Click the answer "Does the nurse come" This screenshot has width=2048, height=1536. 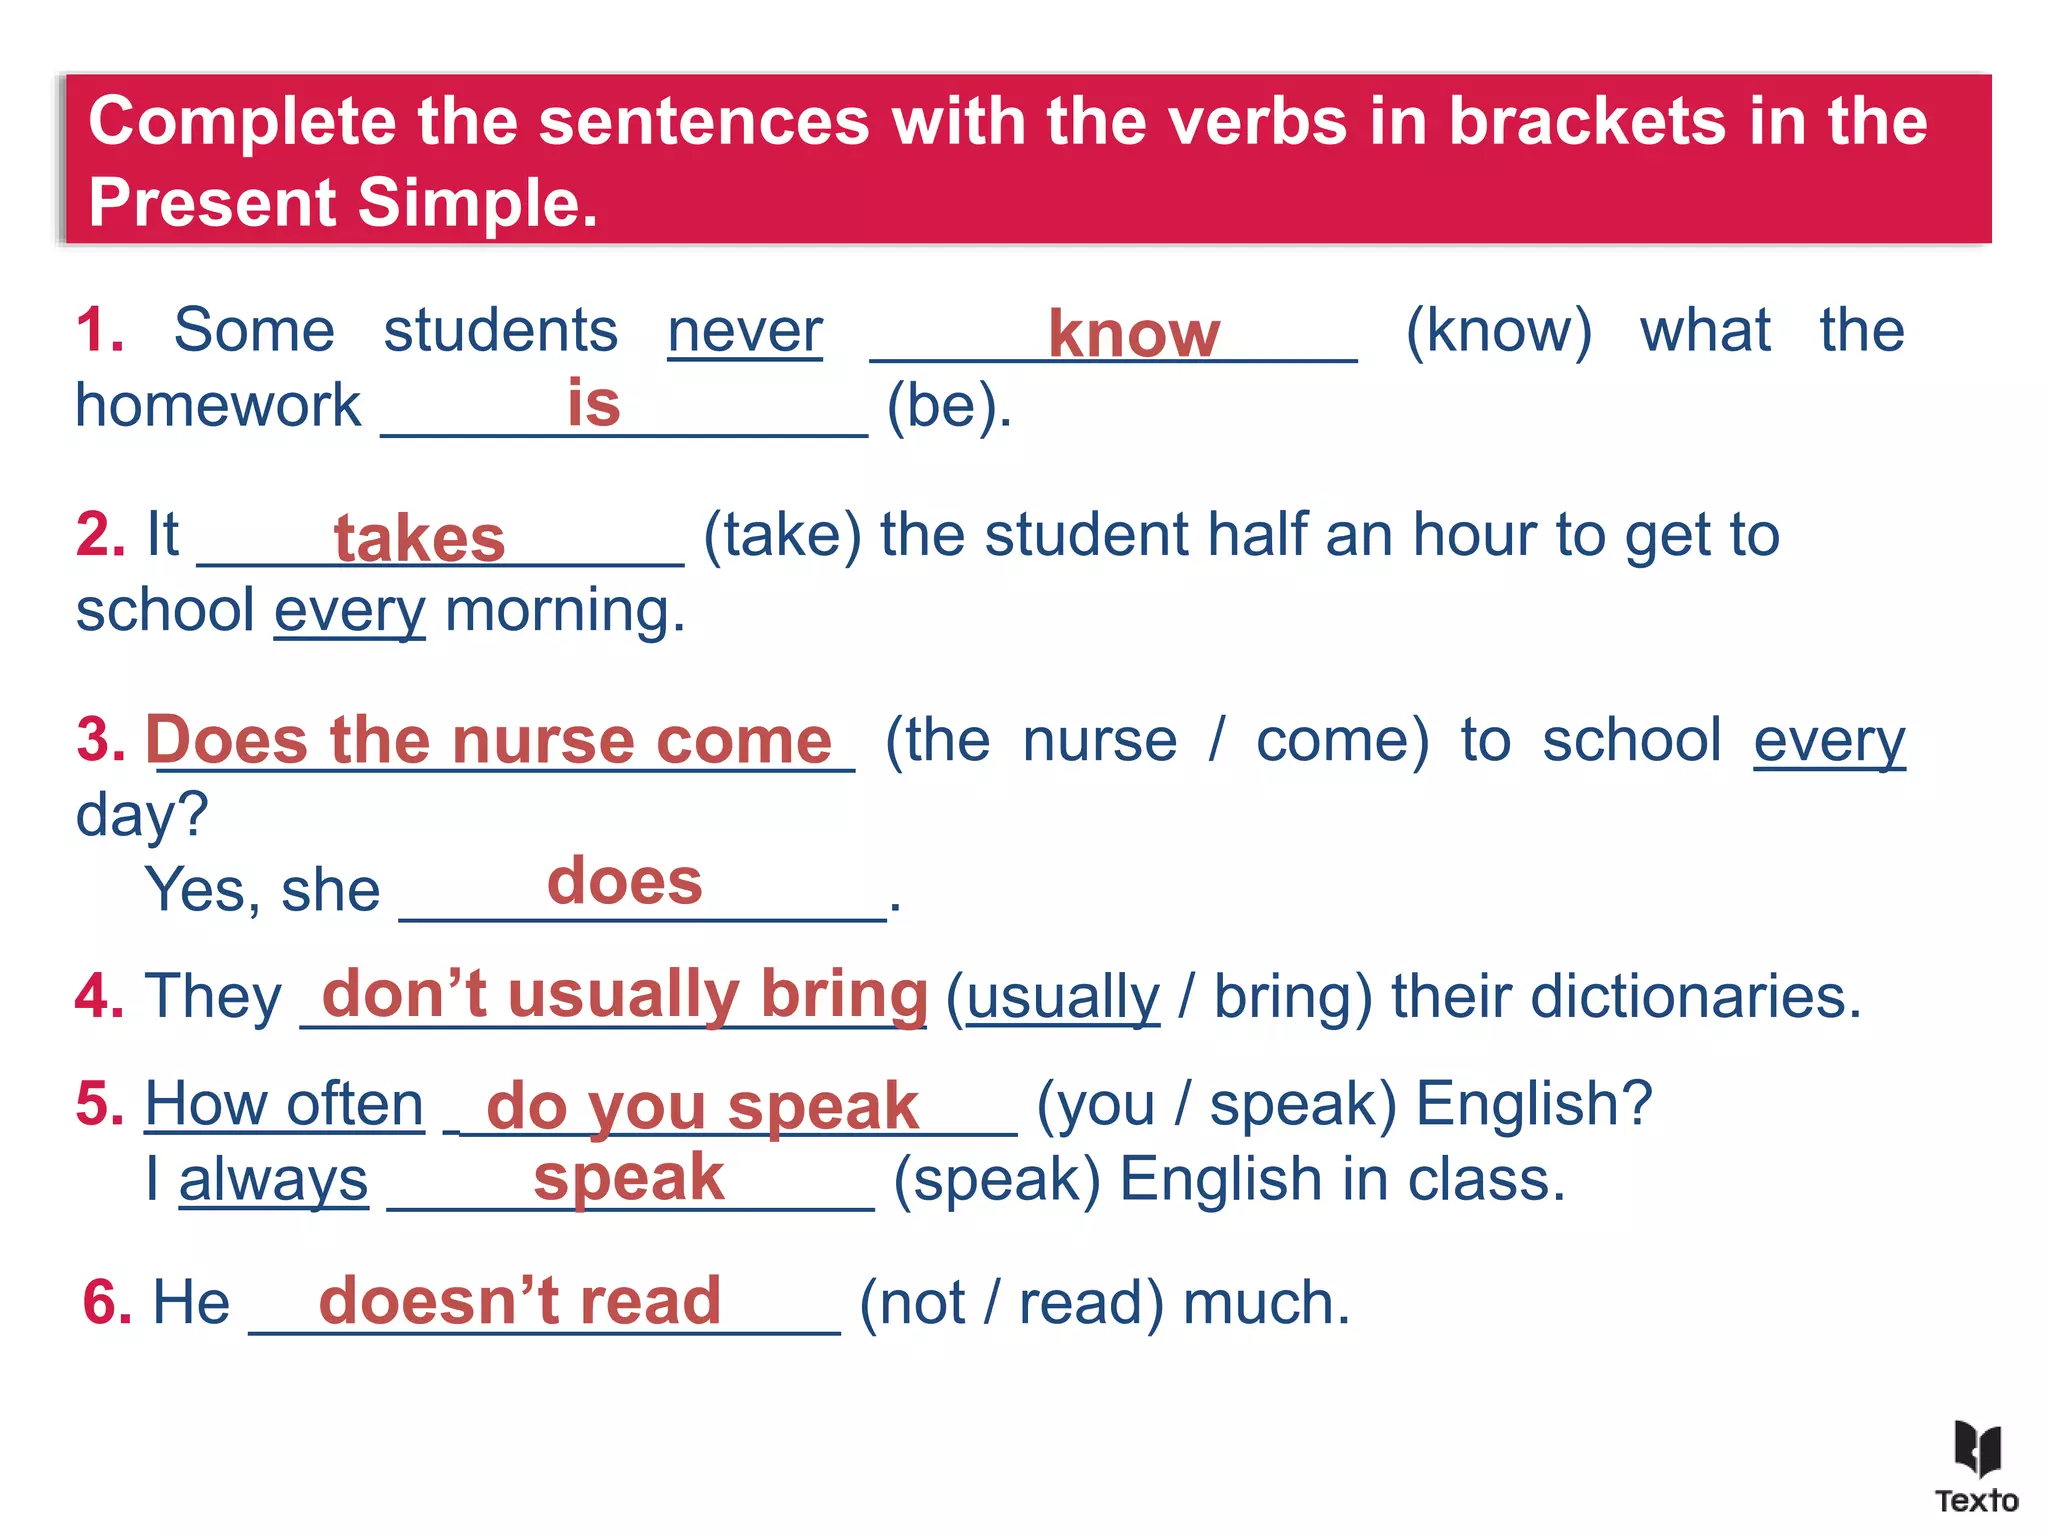[x=490, y=740]
